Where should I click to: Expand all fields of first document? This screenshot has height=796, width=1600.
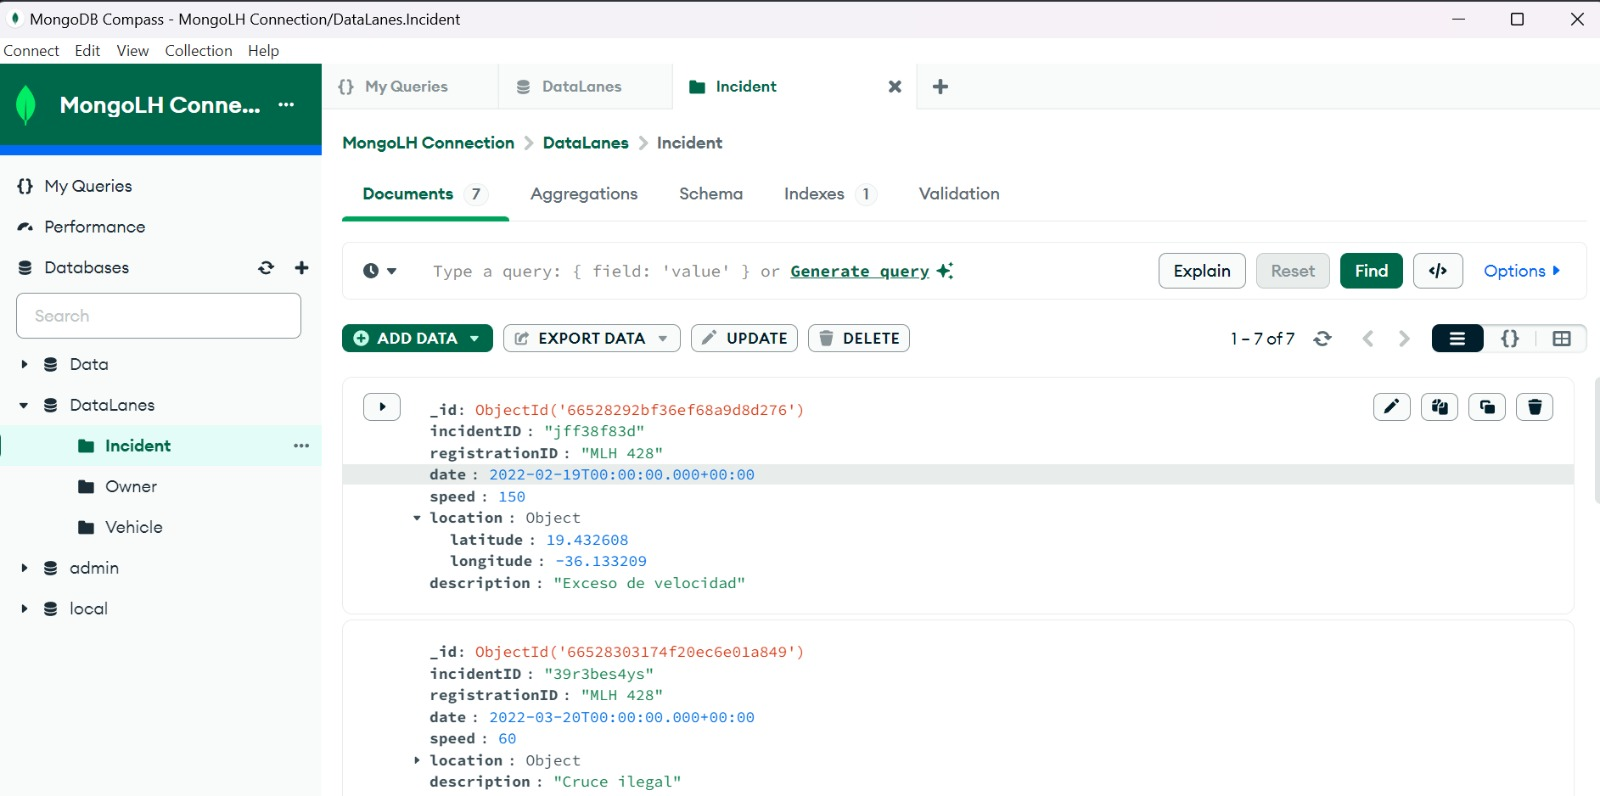point(382,407)
